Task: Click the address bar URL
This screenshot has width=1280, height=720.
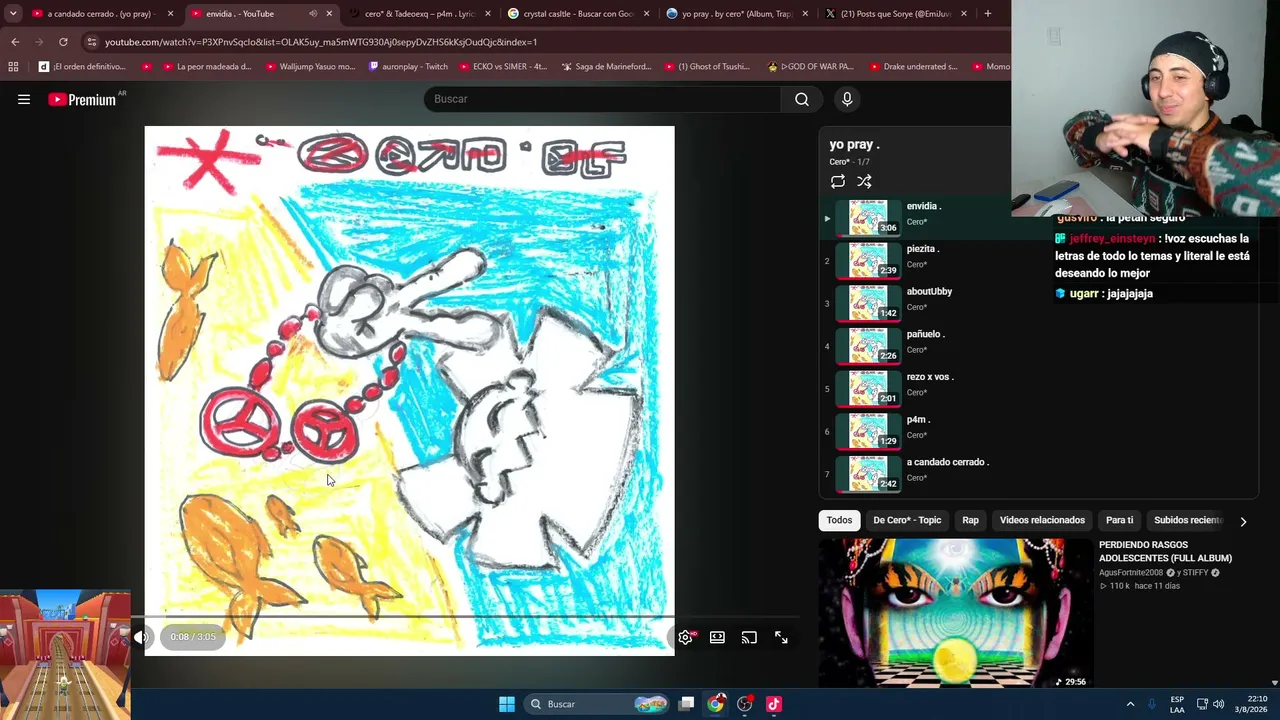Action: click(x=321, y=42)
